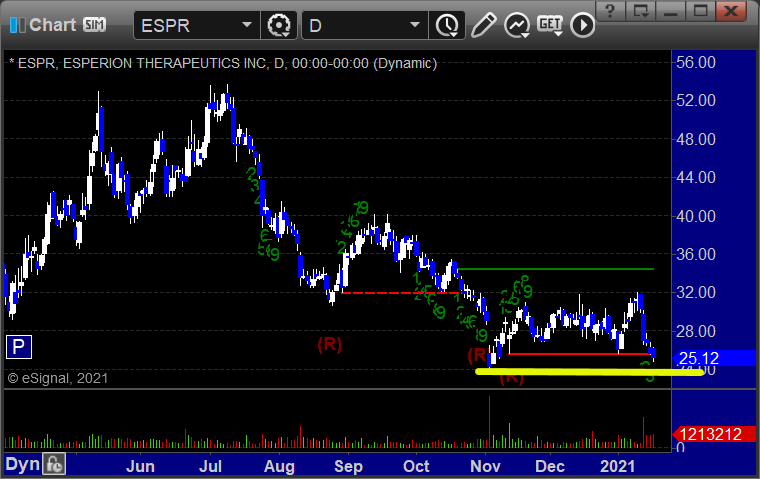Click the green horizontal line near 34
The image size is (760, 479).
[555, 269]
